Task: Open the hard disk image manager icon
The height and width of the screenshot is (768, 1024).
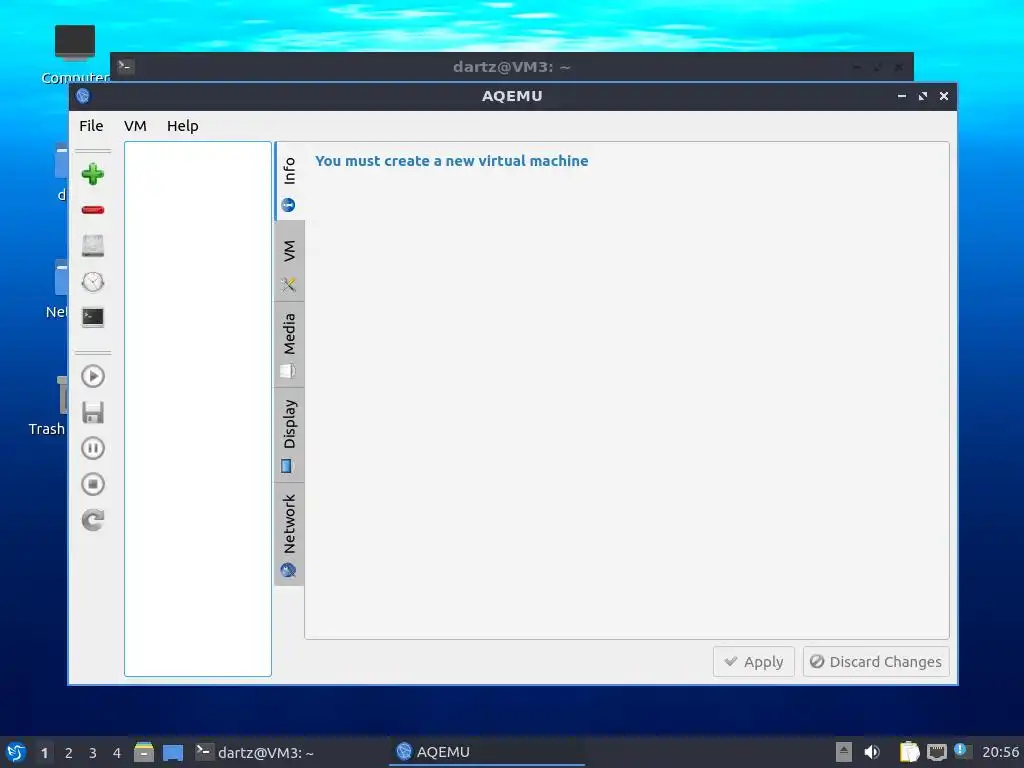Action: (x=93, y=246)
